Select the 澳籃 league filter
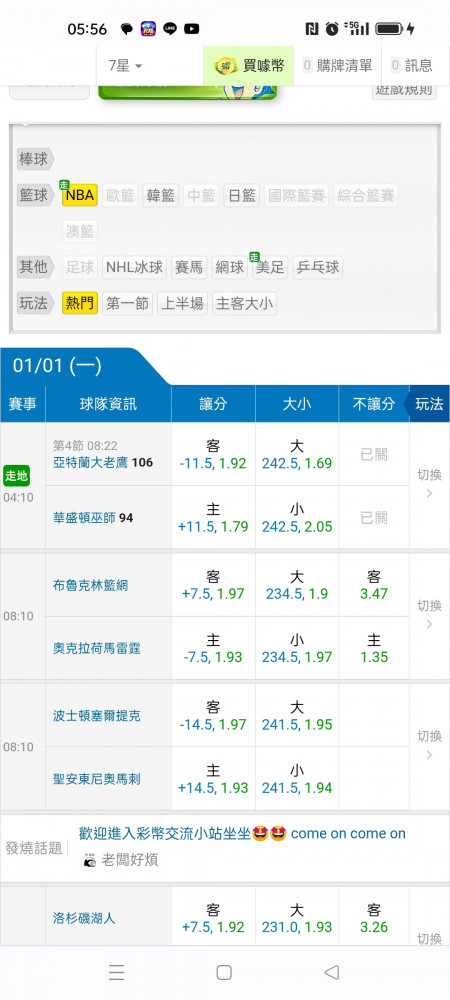Image resolution: width=450 pixels, height=1000 pixels. 80,231
